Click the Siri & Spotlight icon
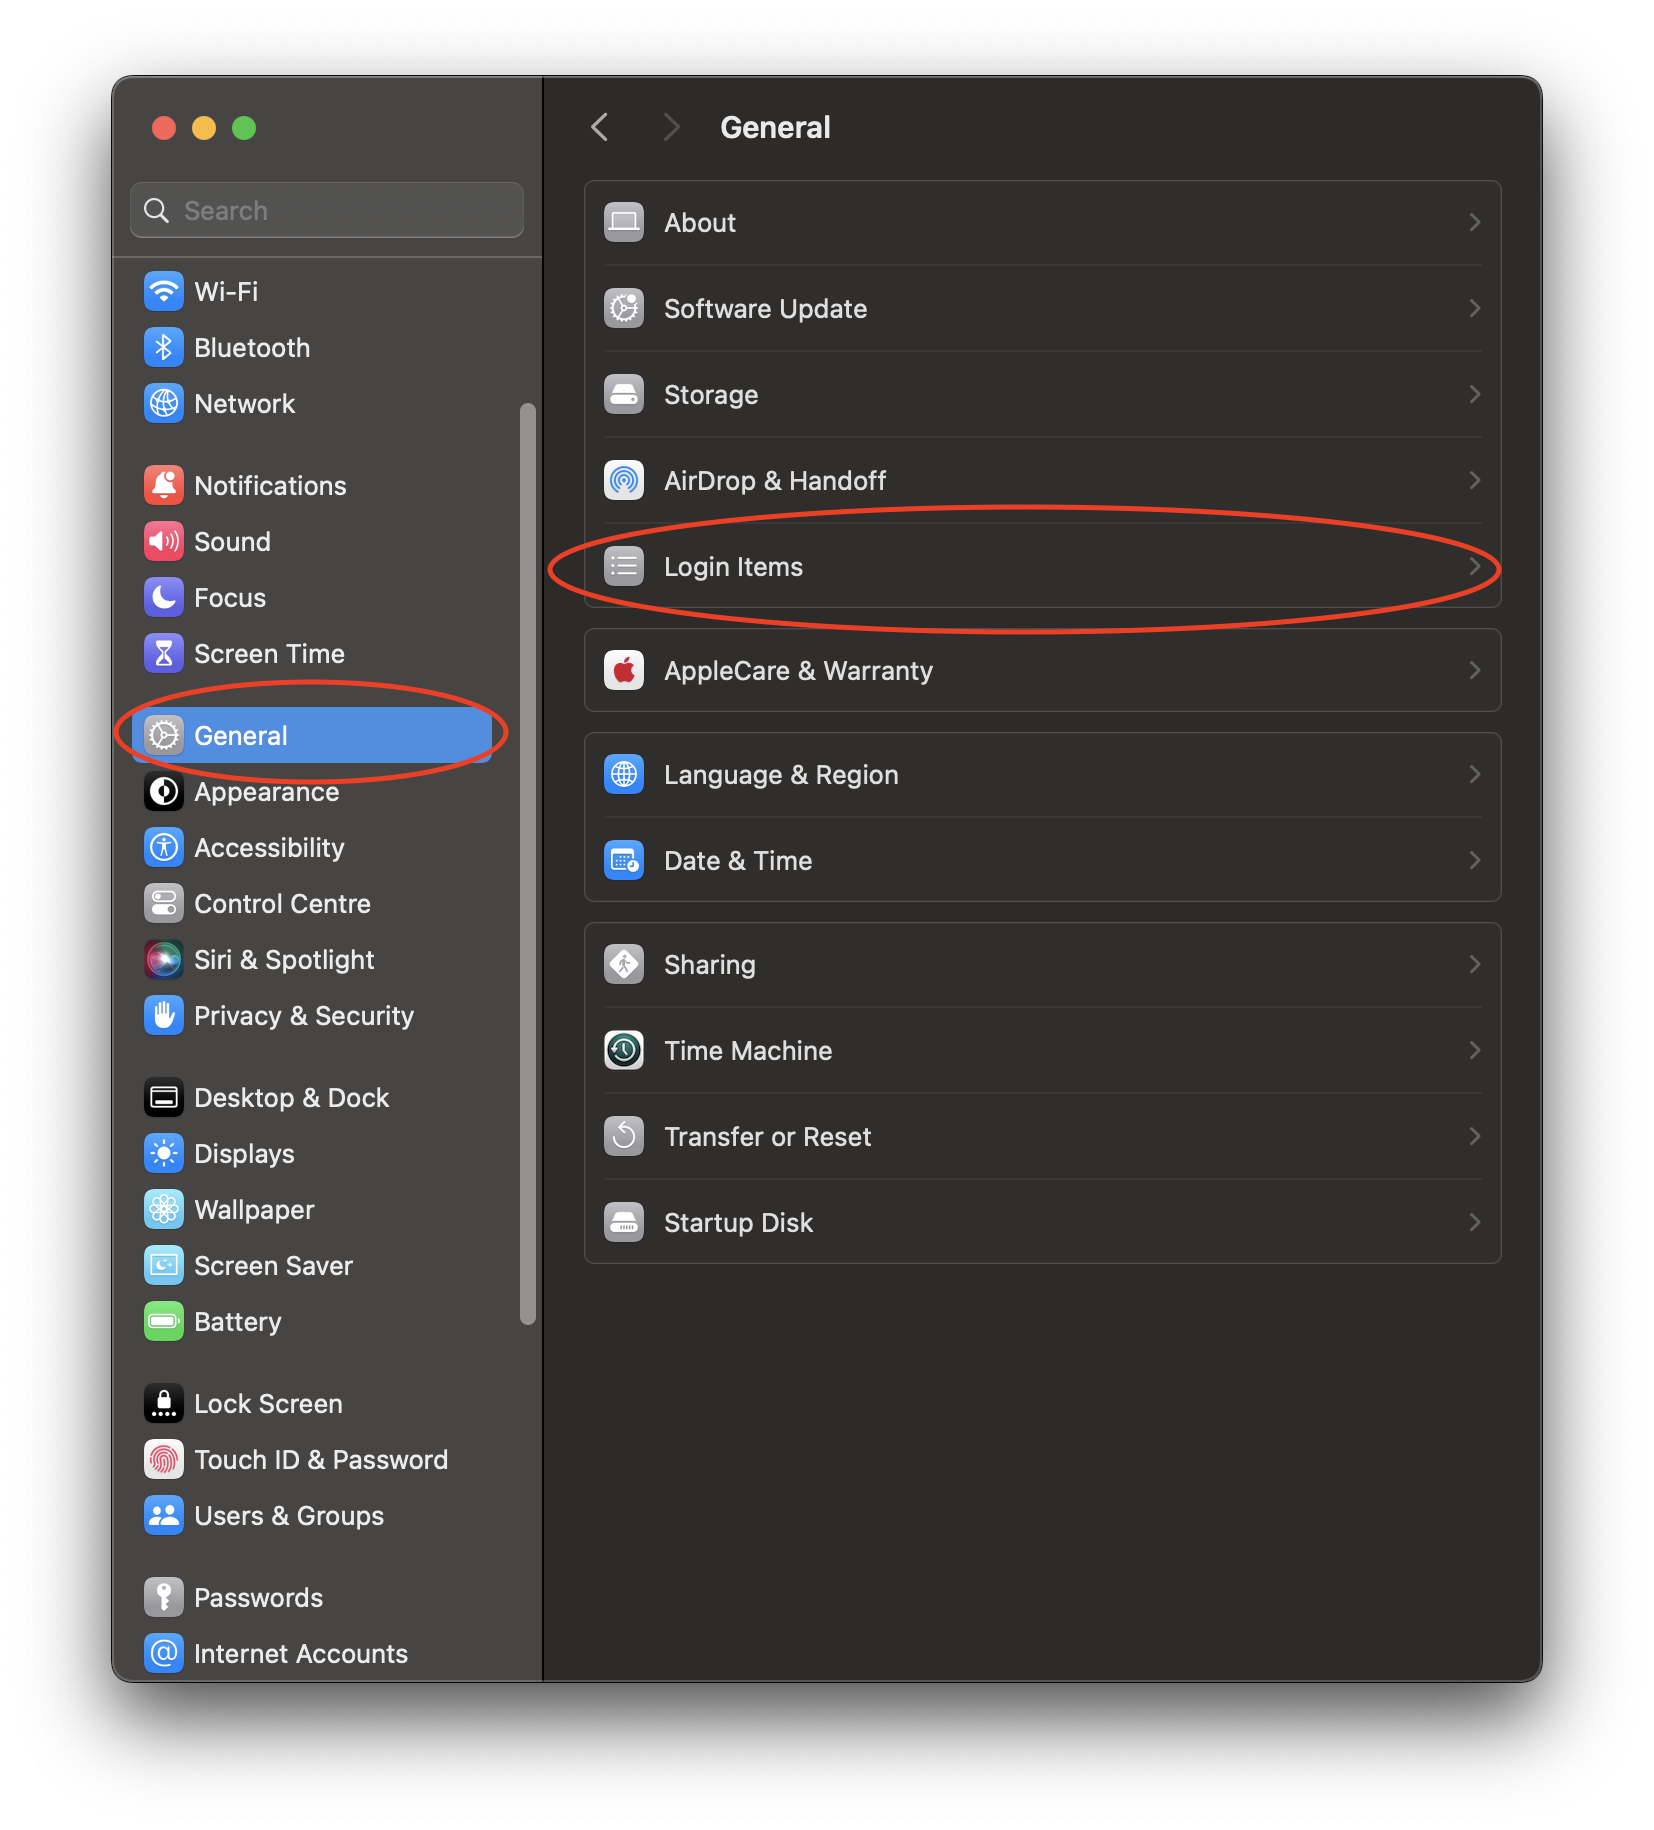1654x1830 pixels. click(164, 959)
